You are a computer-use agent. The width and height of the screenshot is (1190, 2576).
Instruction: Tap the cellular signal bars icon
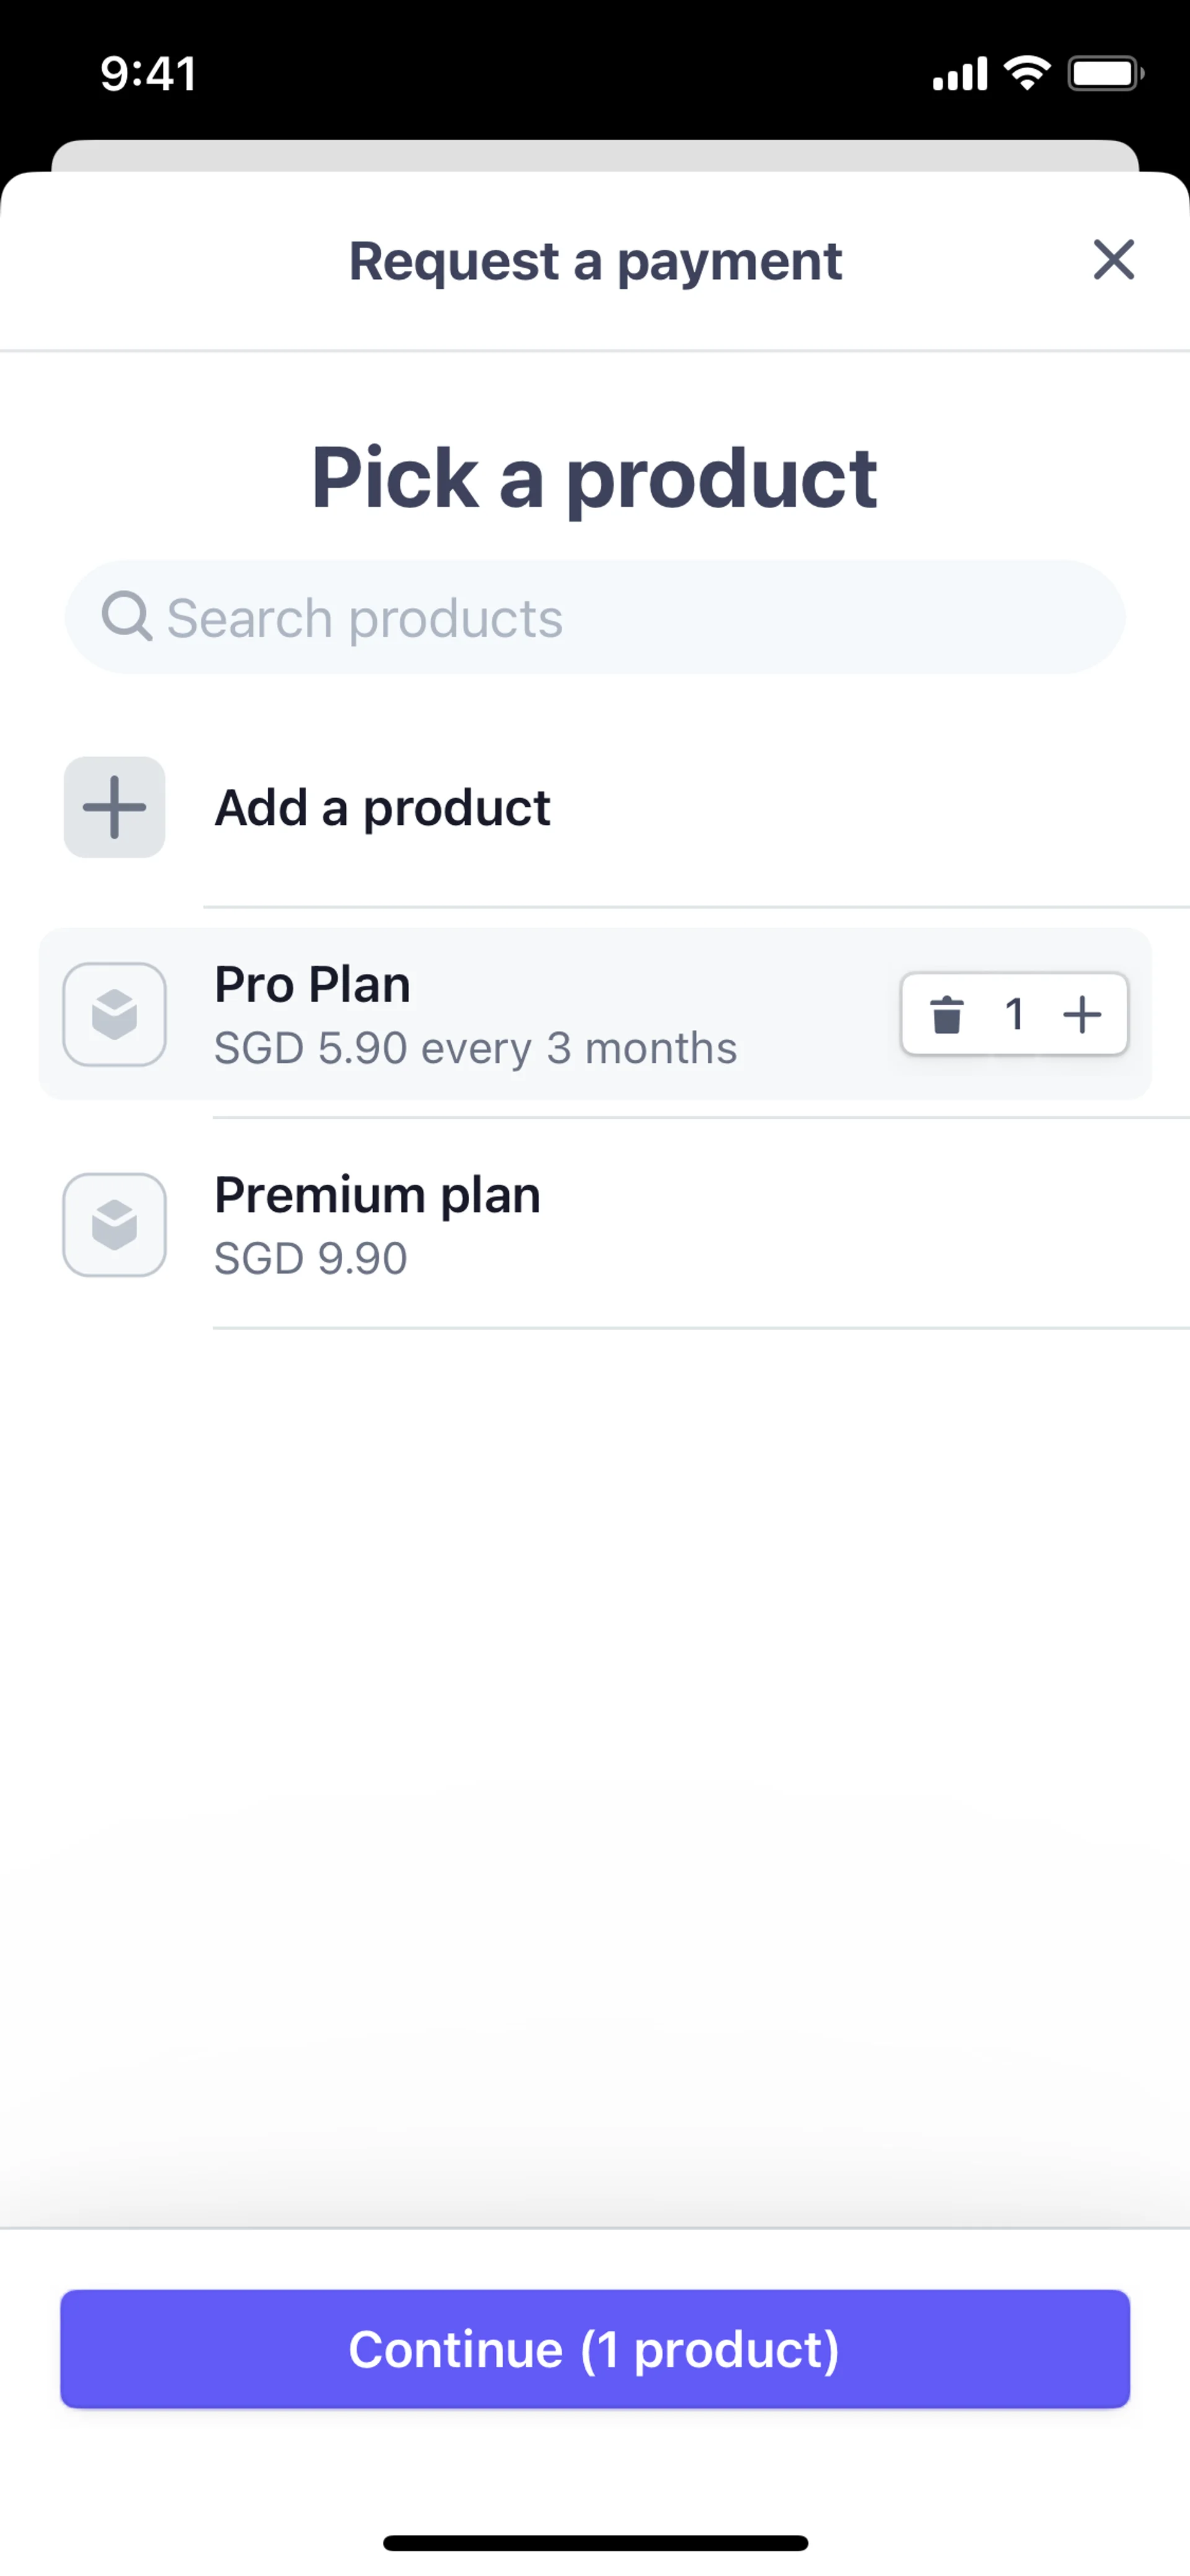[x=960, y=74]
